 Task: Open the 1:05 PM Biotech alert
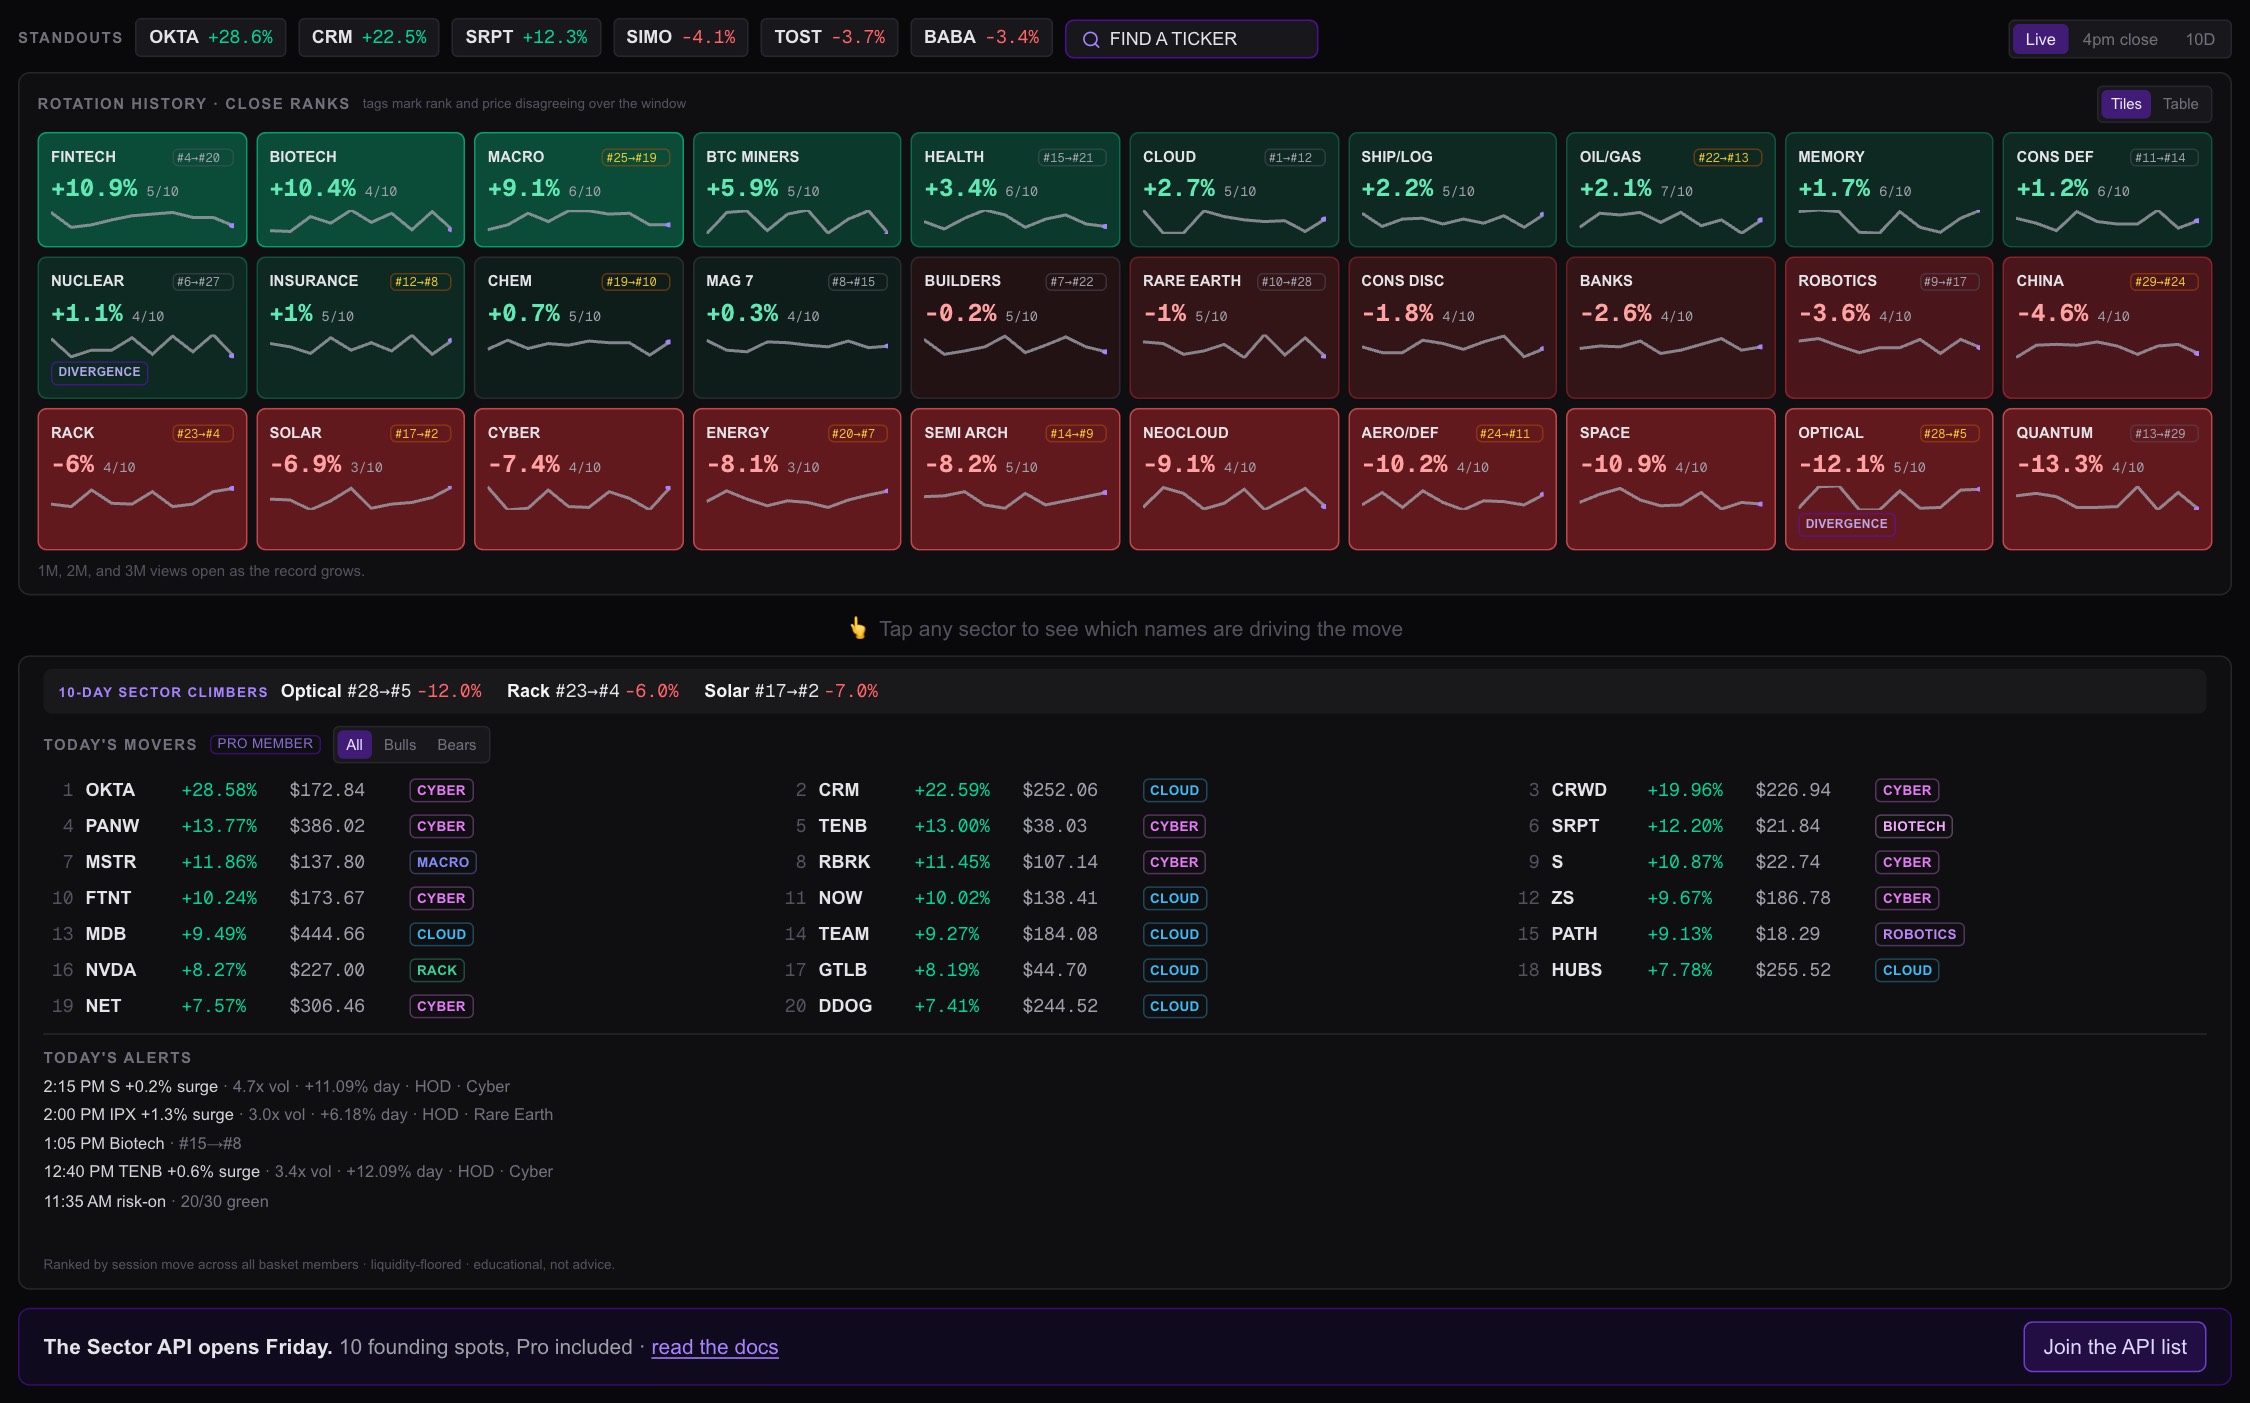coord(142,1143)
